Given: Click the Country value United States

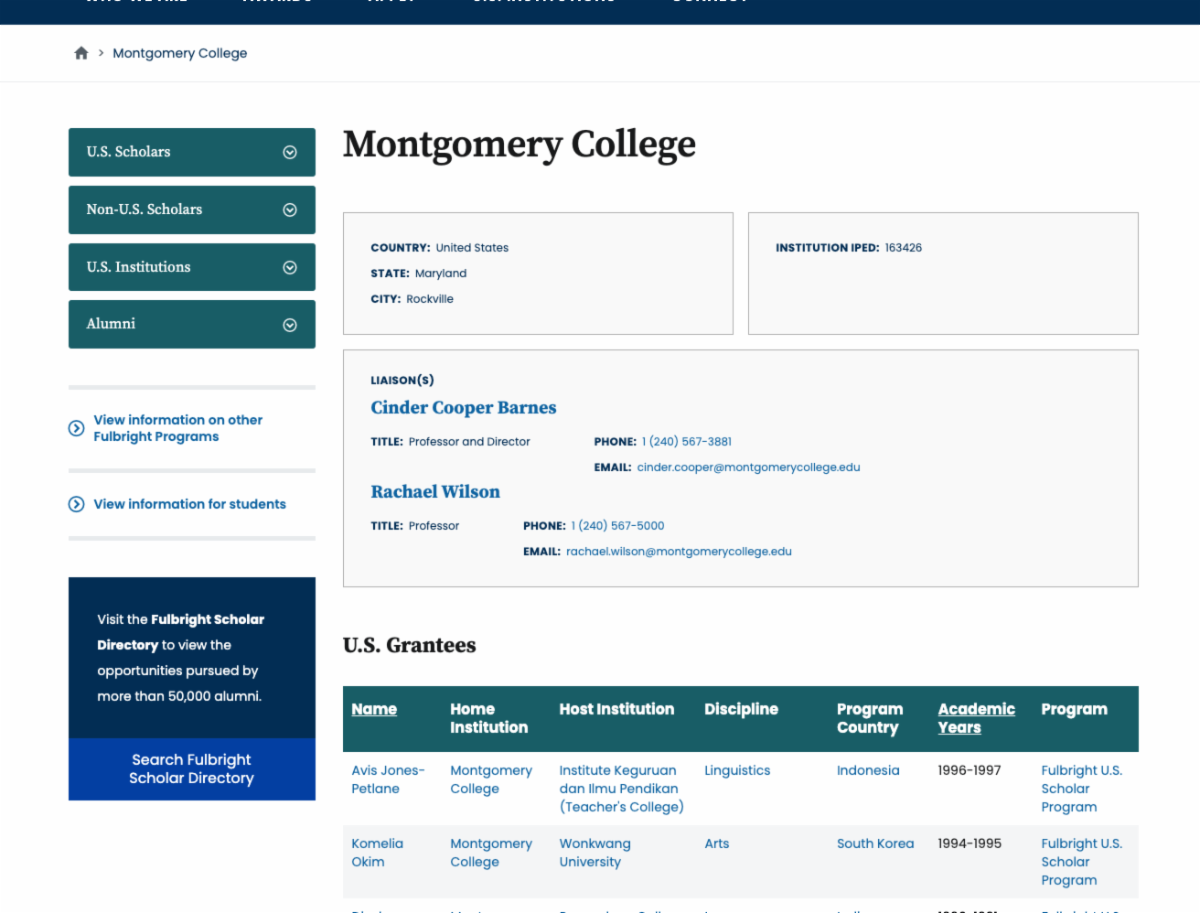Looking at the screenshot, I should point(472,247).
